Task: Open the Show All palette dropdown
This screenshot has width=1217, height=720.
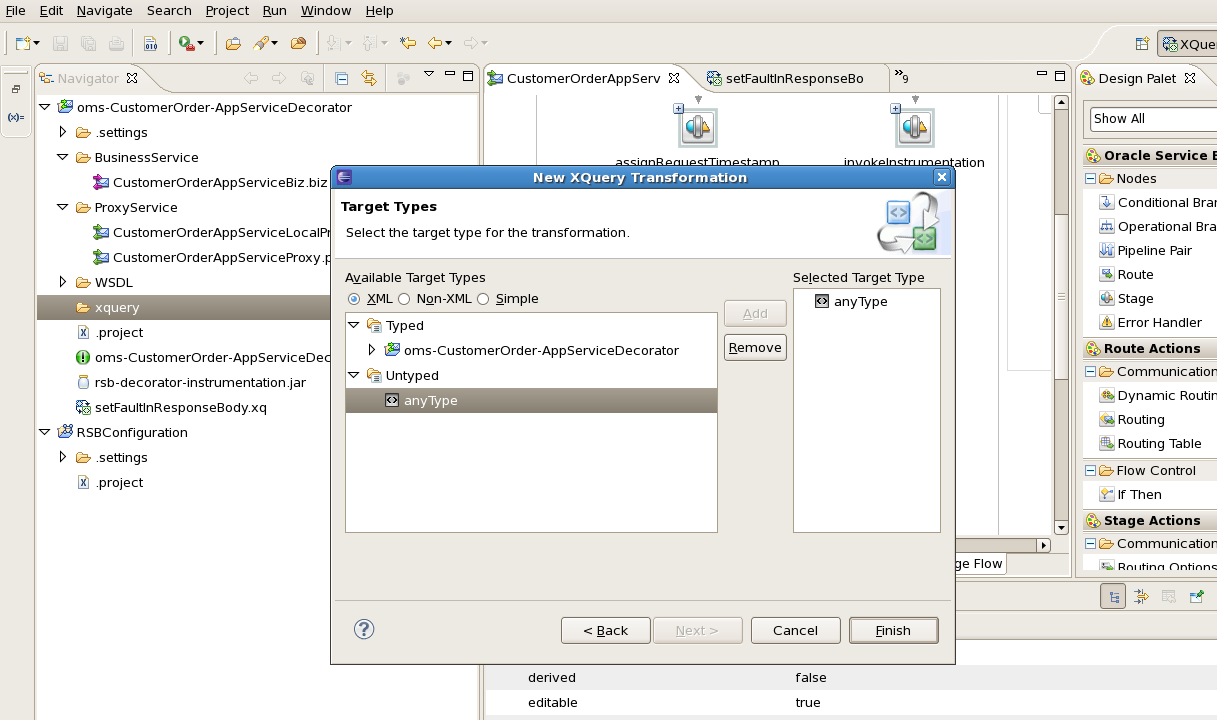Action: click(x=1153, y=118)
